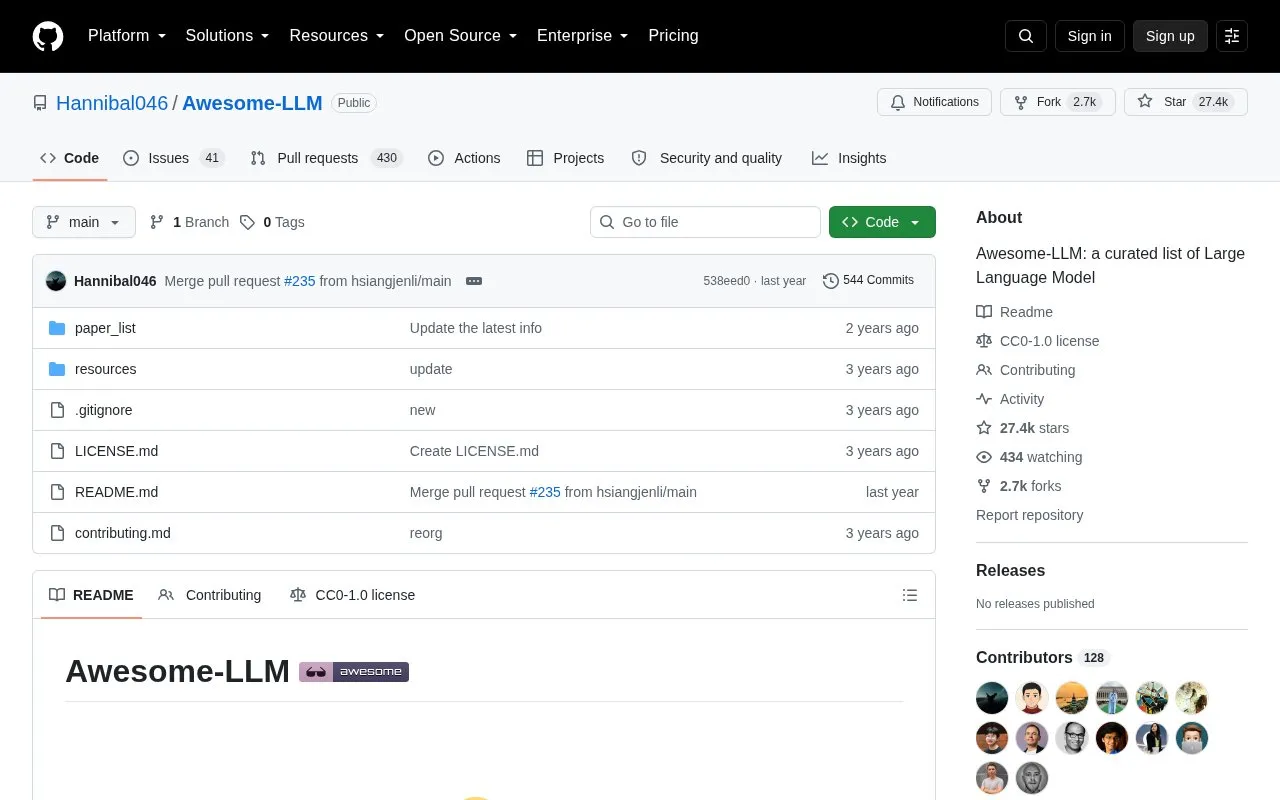Fork the repository
Image resolution: width=1280 pixels, height=800 pixels.
pyautogui.click(x=1058, y=102)
